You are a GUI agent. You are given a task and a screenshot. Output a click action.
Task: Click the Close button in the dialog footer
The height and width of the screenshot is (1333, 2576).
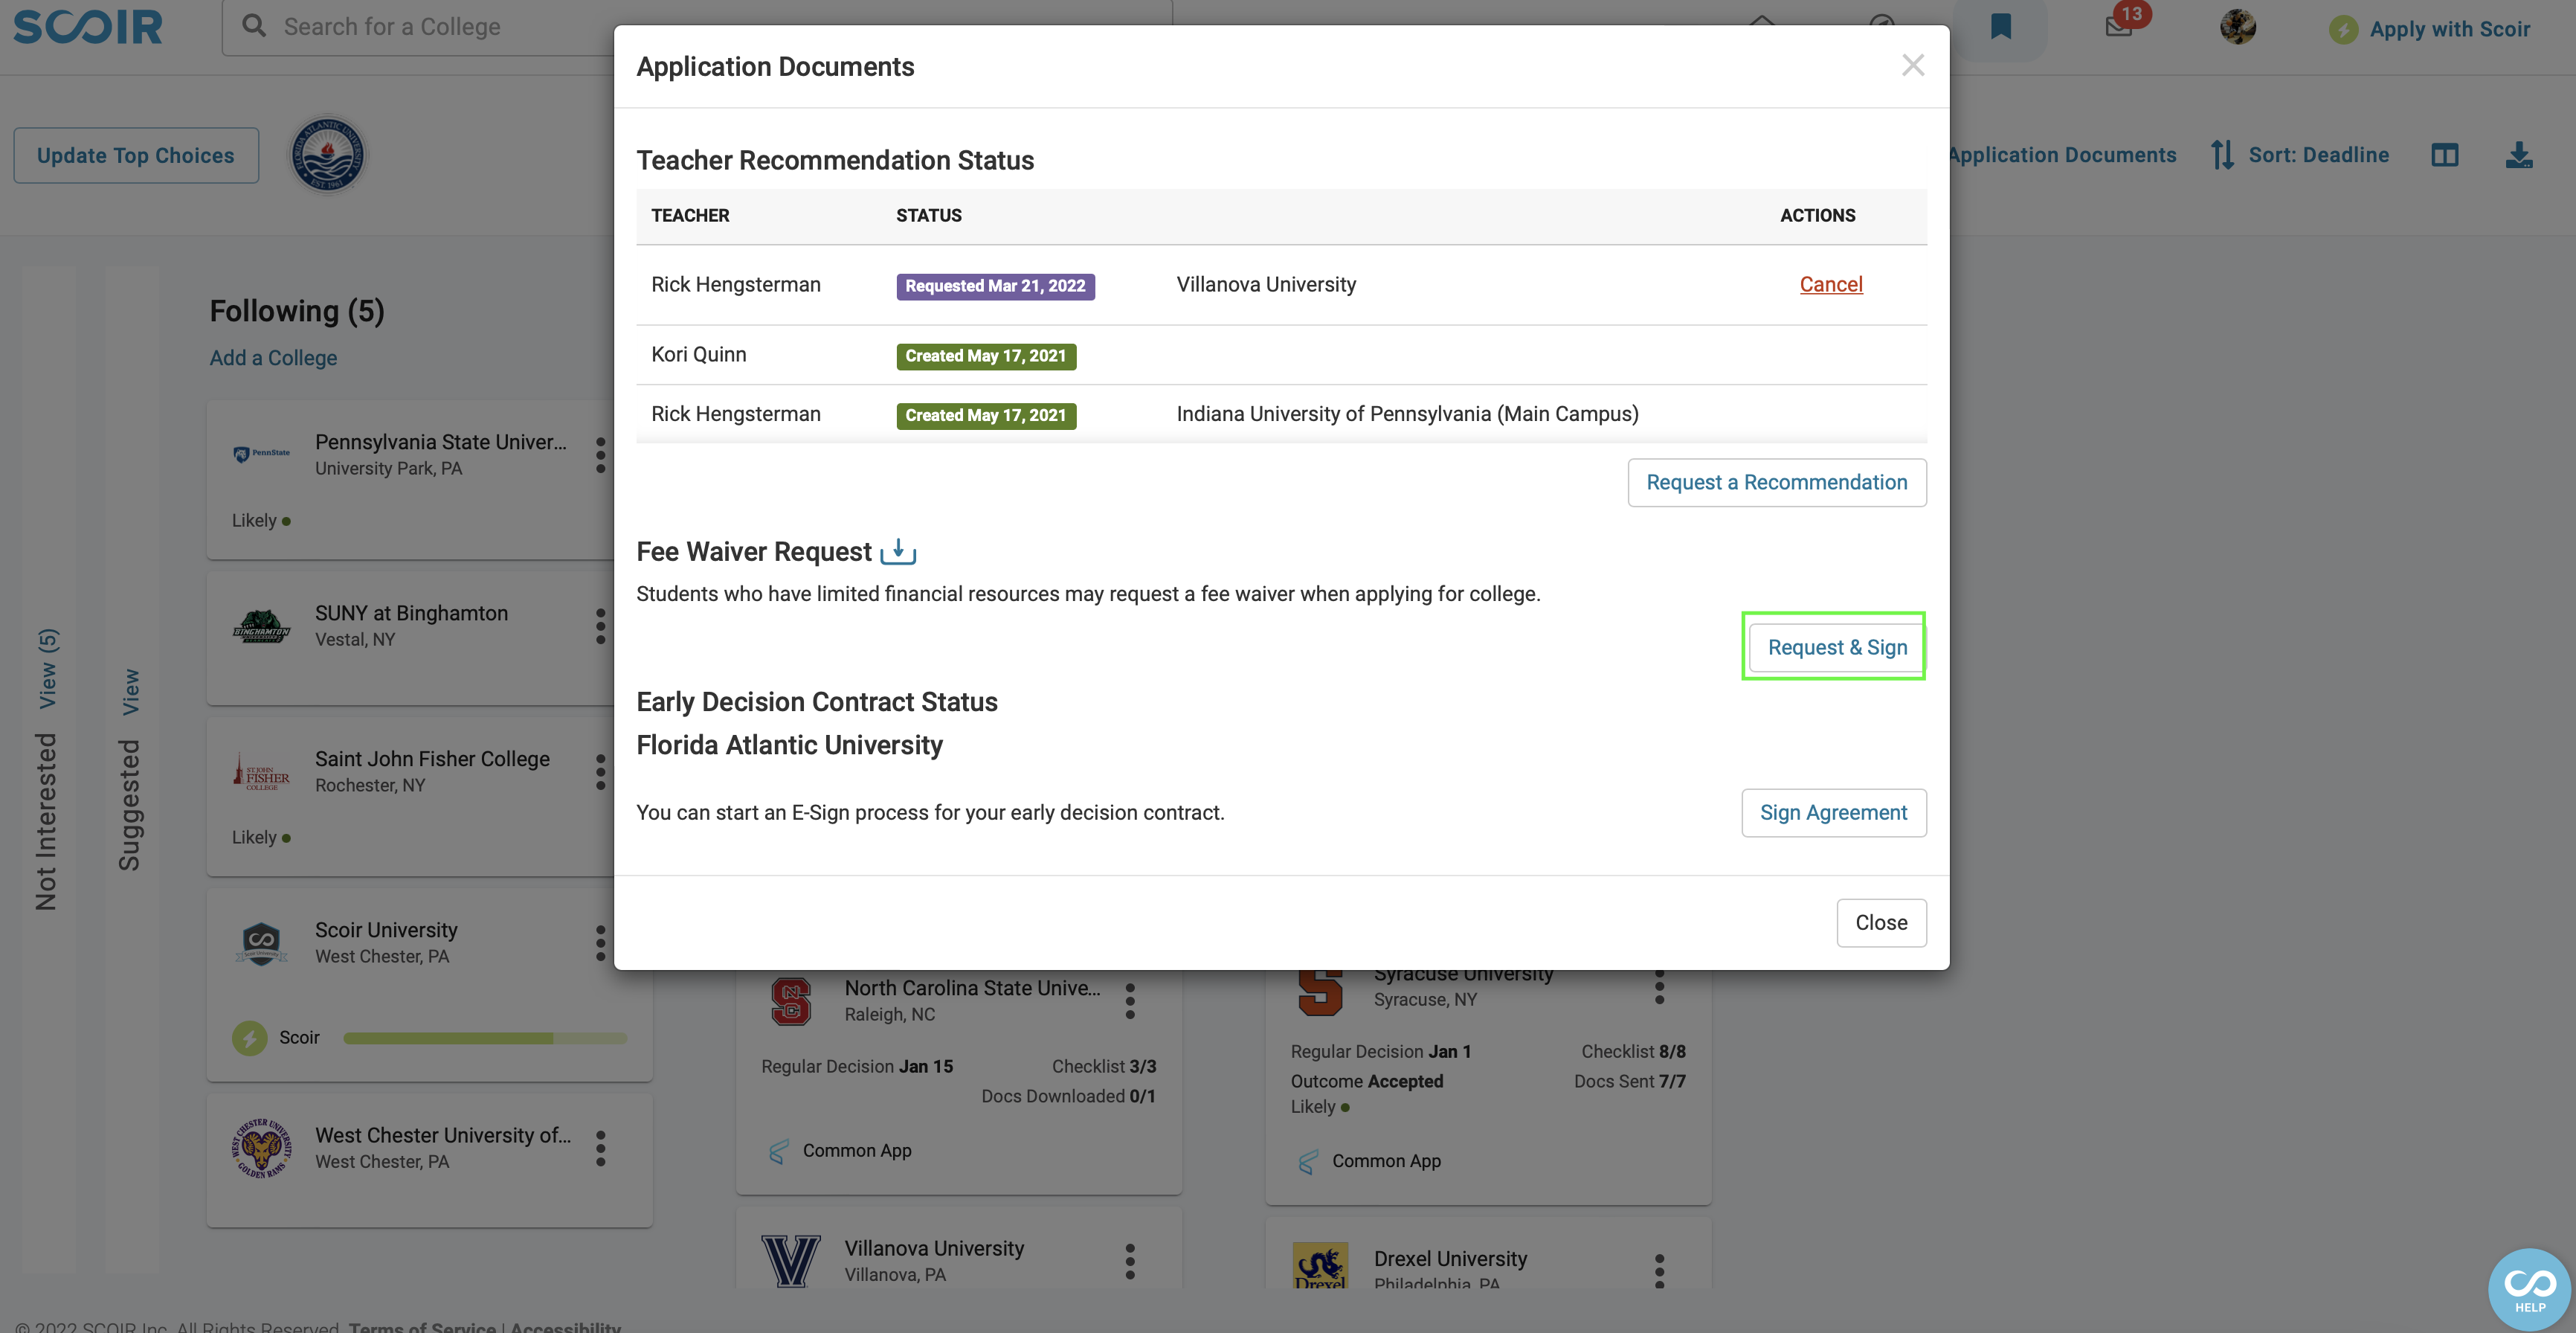click(1880, 923)
